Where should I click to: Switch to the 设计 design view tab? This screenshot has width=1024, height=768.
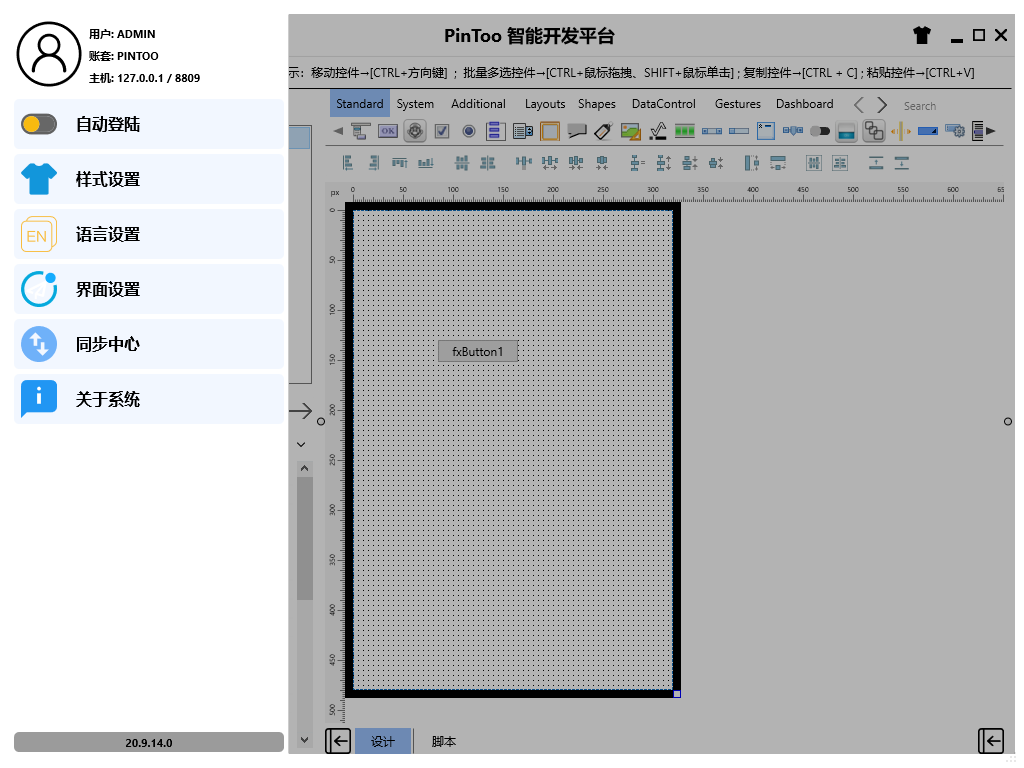coord(383,741)
